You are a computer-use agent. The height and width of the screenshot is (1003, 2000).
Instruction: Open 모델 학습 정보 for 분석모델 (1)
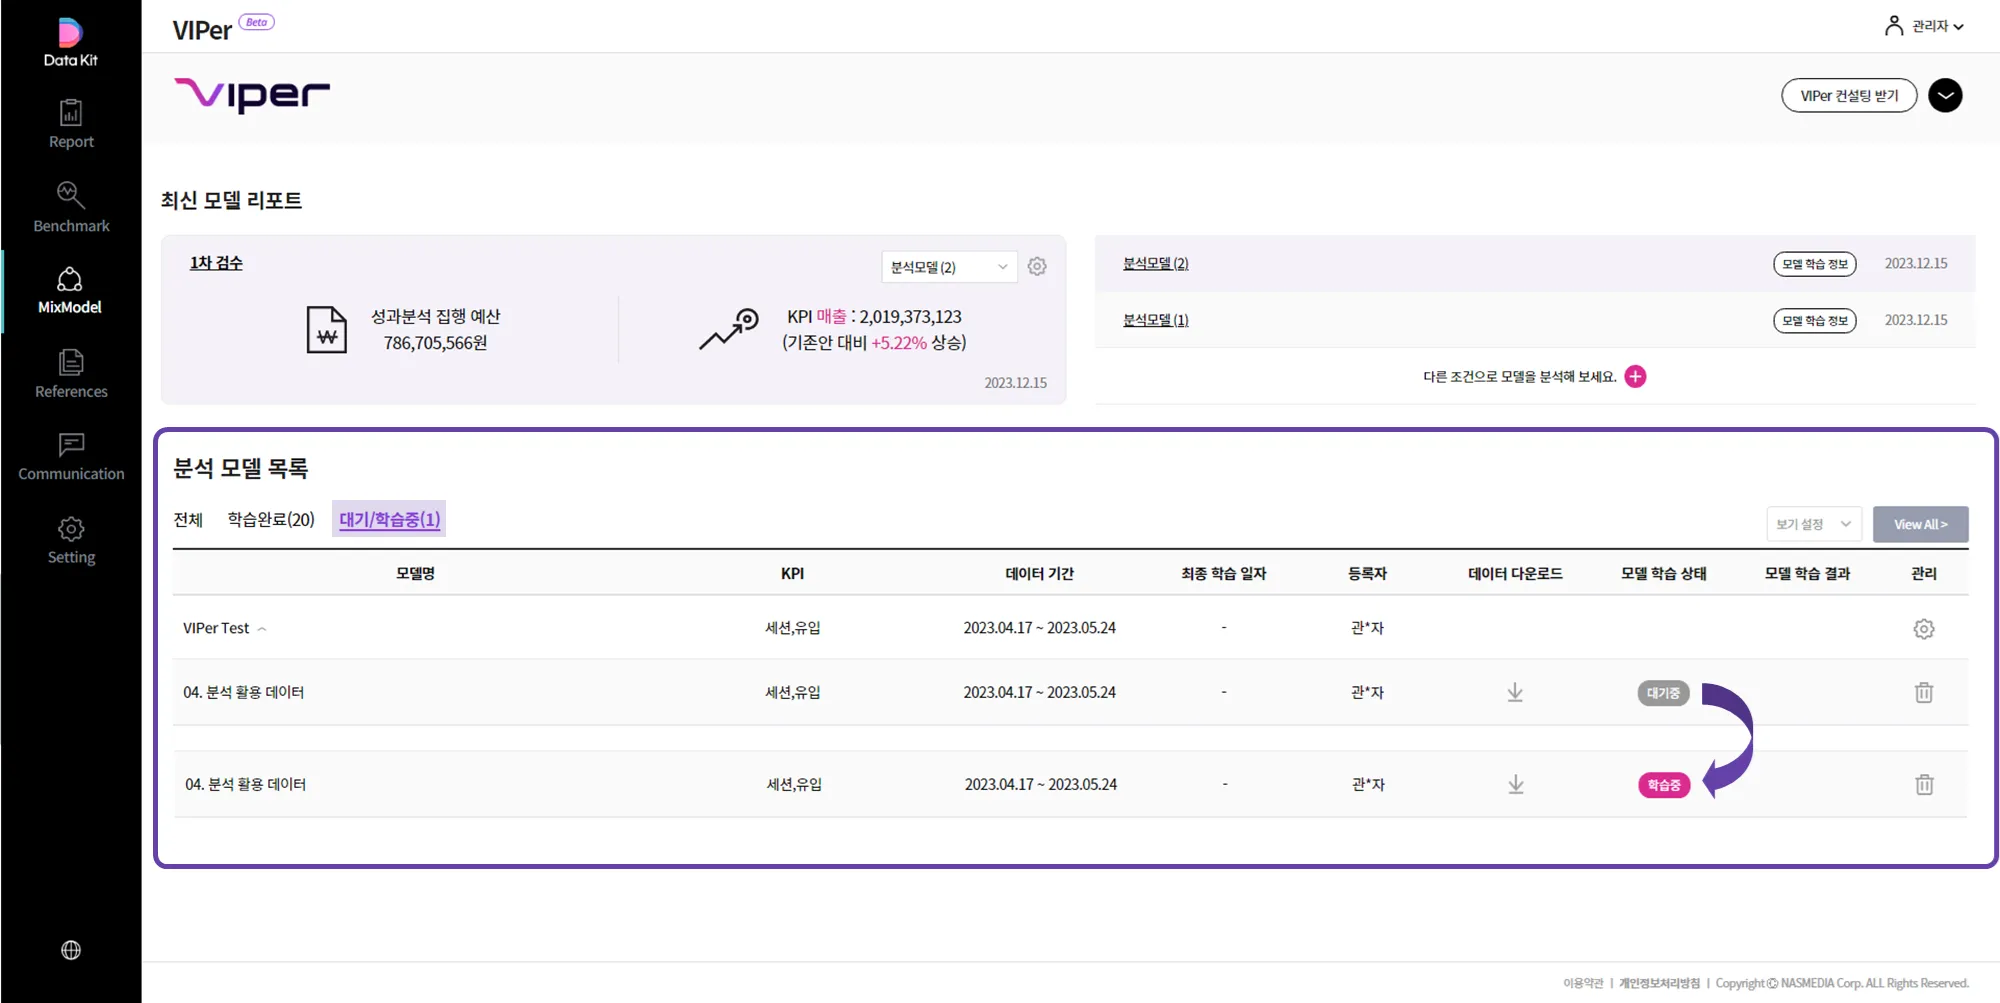point(1815,321)
